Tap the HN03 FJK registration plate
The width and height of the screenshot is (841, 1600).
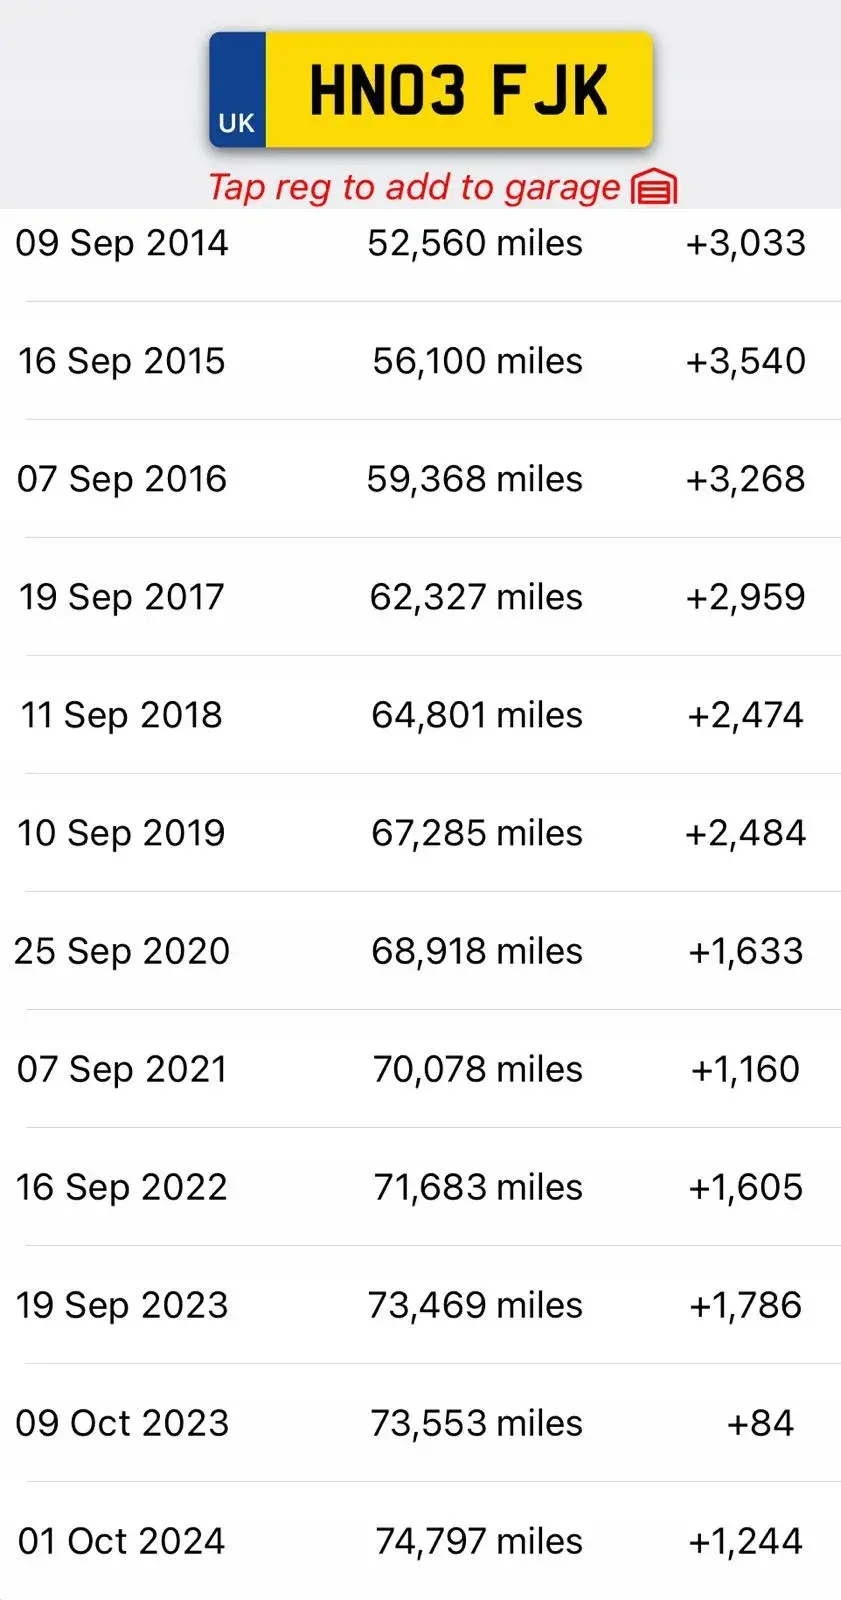click(x=431, y=90)
